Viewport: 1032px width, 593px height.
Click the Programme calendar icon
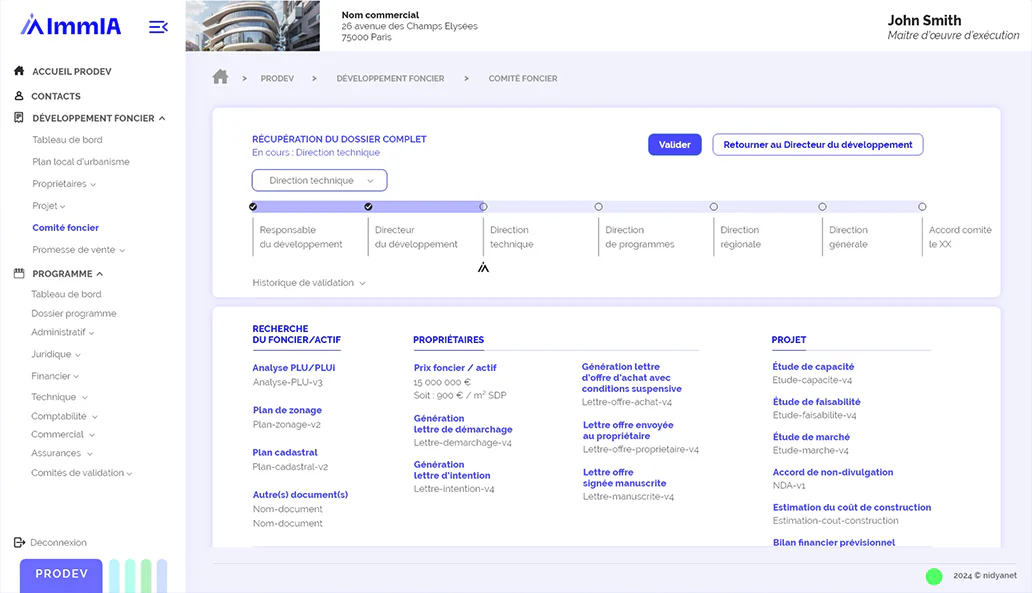pos(19,273)
